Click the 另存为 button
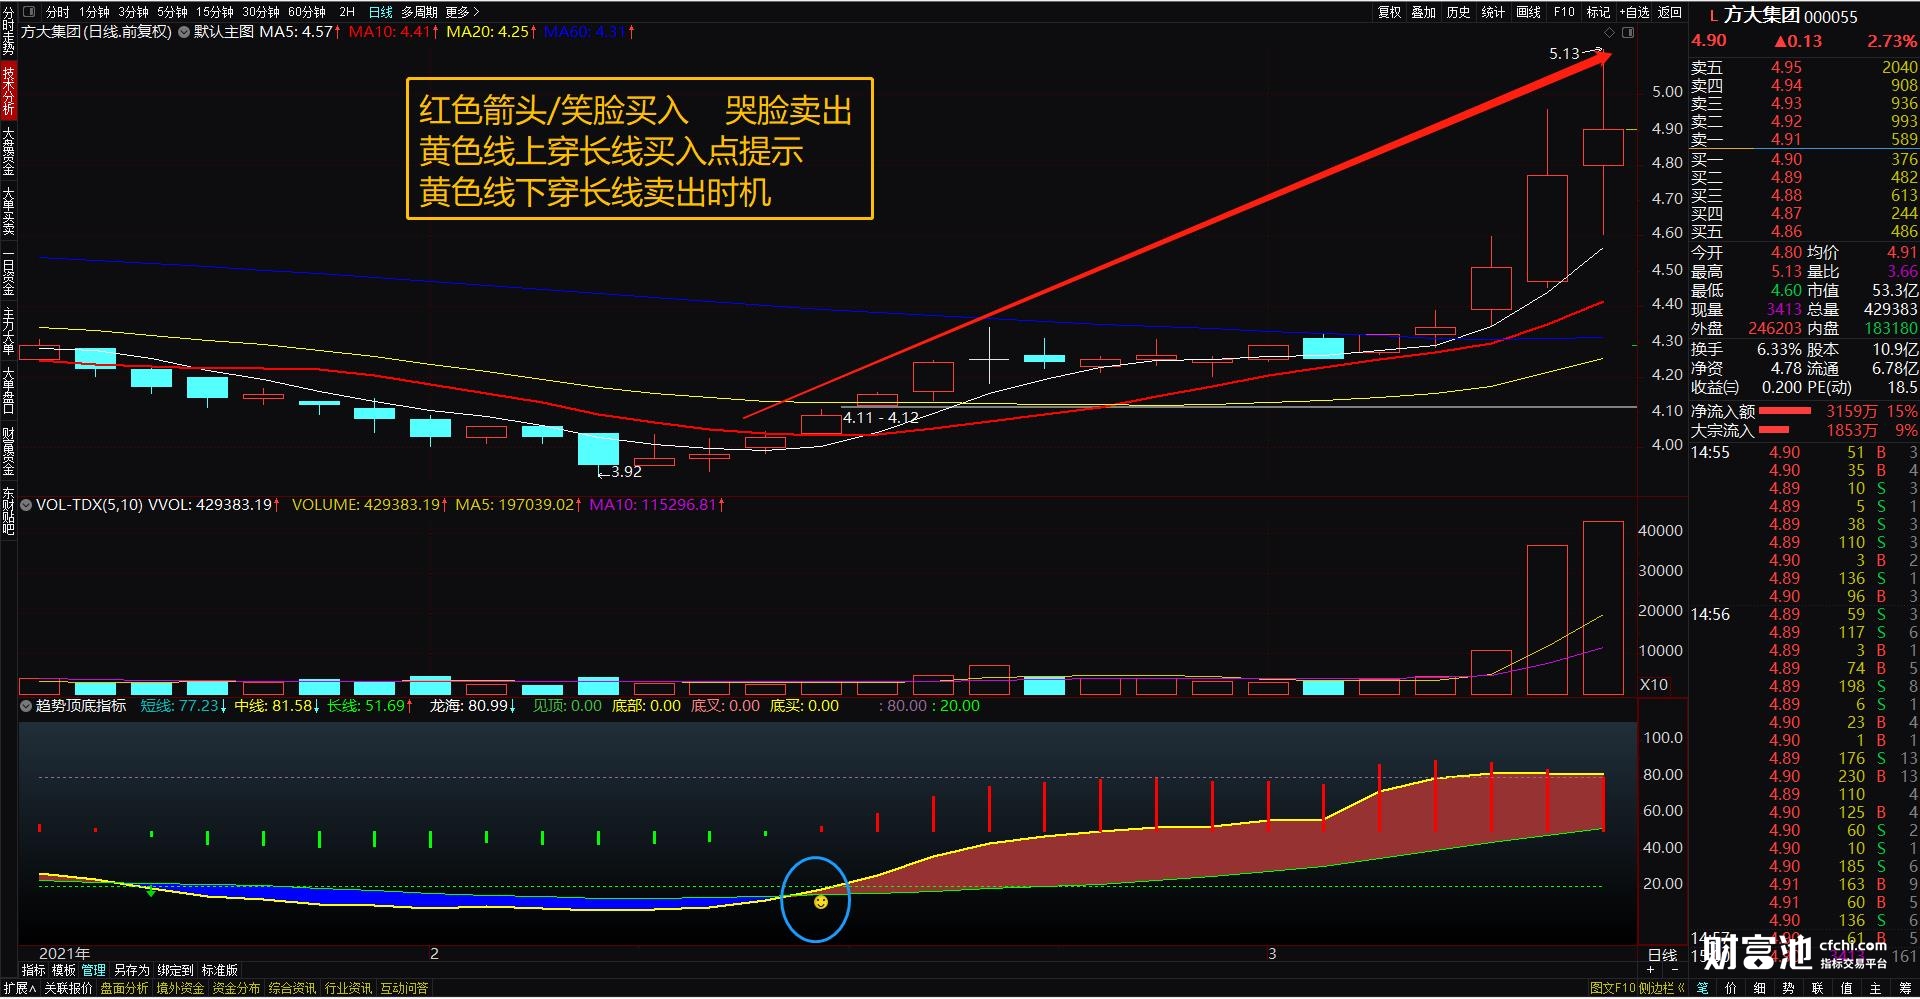This screenshot has width=1920, height=999. pos(132,970)
